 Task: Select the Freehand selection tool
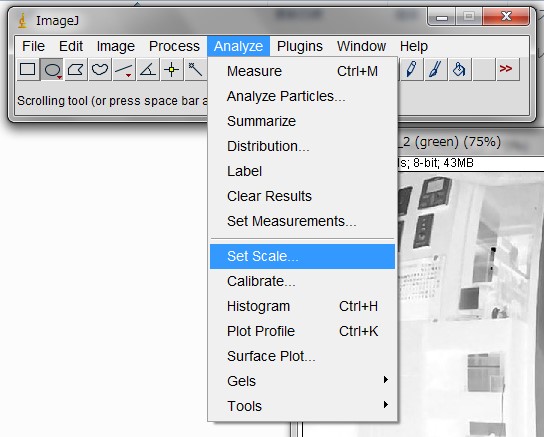pyautogui.click(x=100, y=69)
